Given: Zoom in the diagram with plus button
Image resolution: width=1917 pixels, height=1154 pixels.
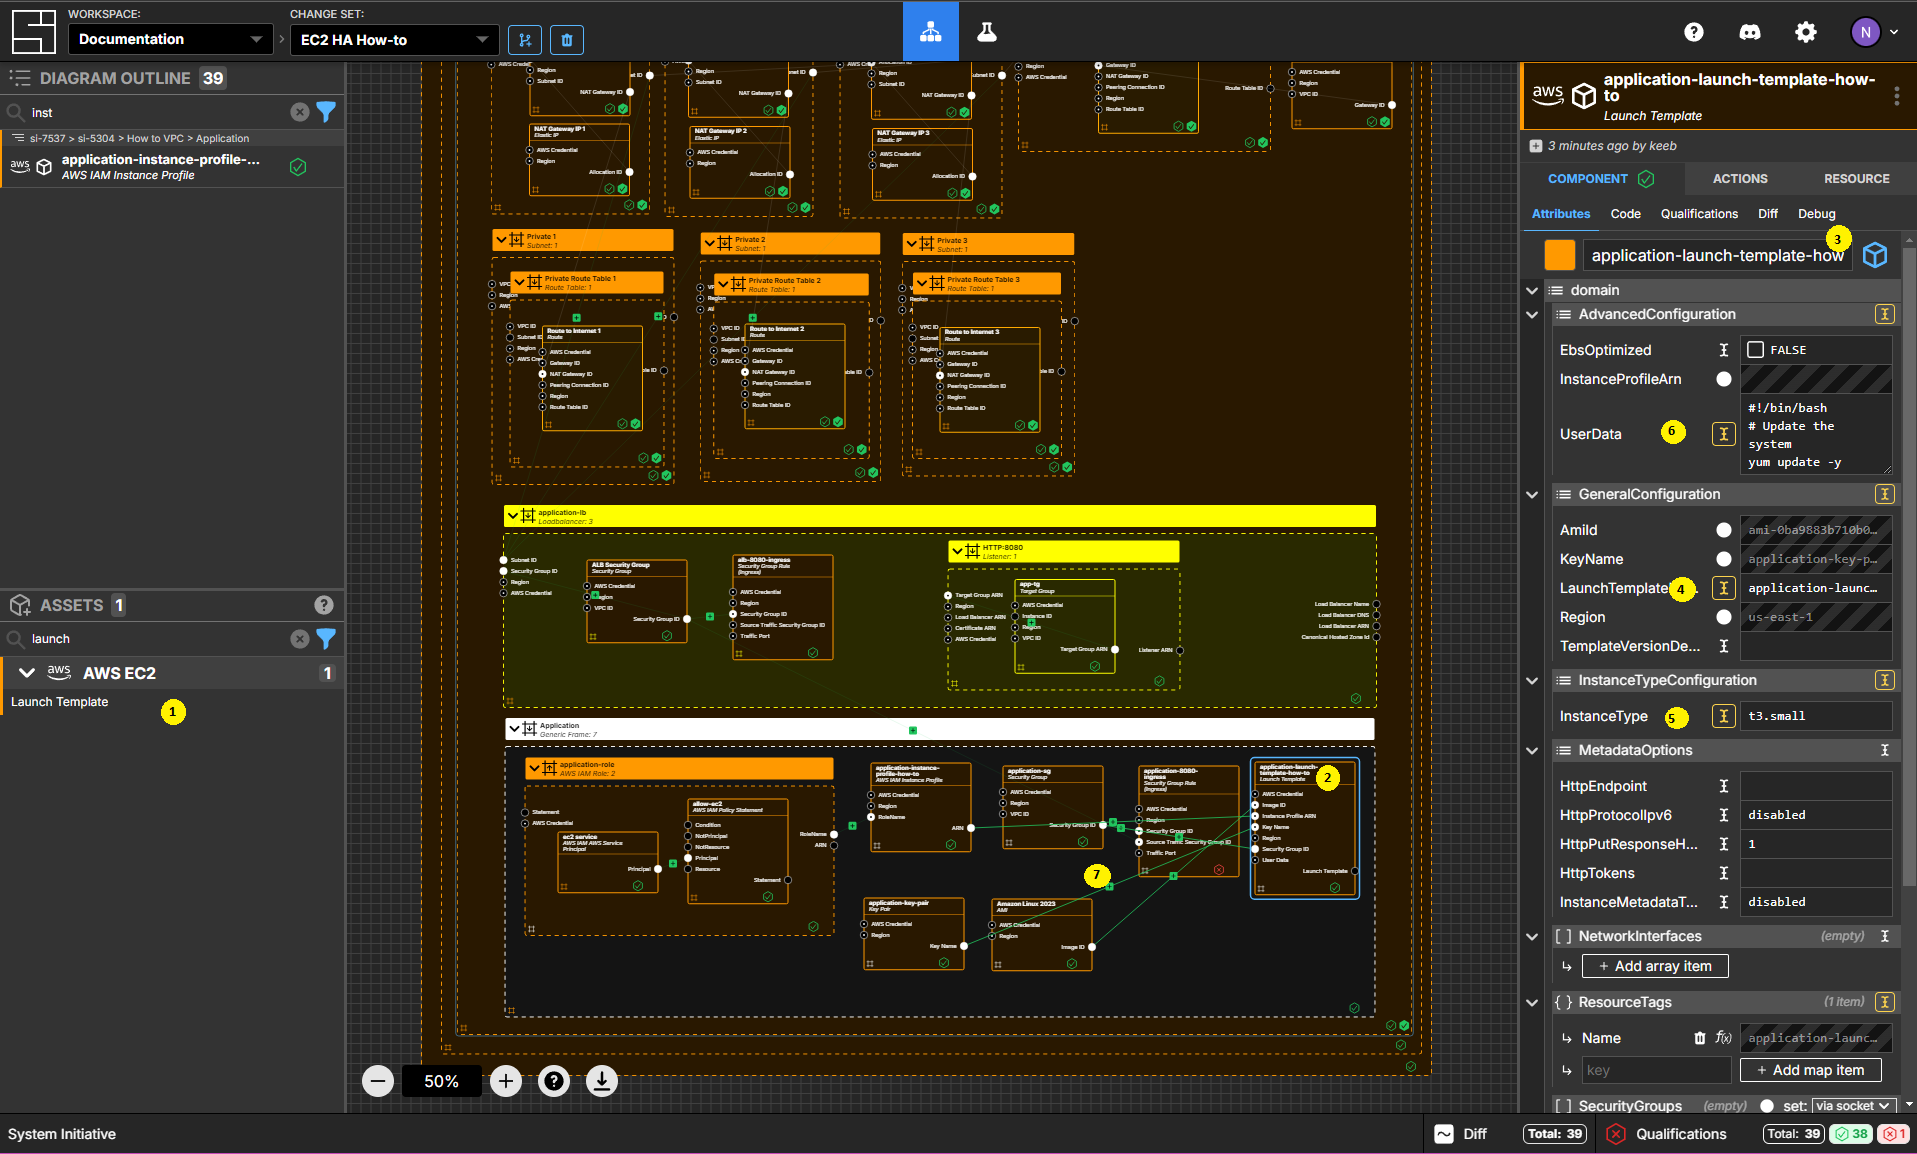Looking at the screenshot, I should point(506,1081).
